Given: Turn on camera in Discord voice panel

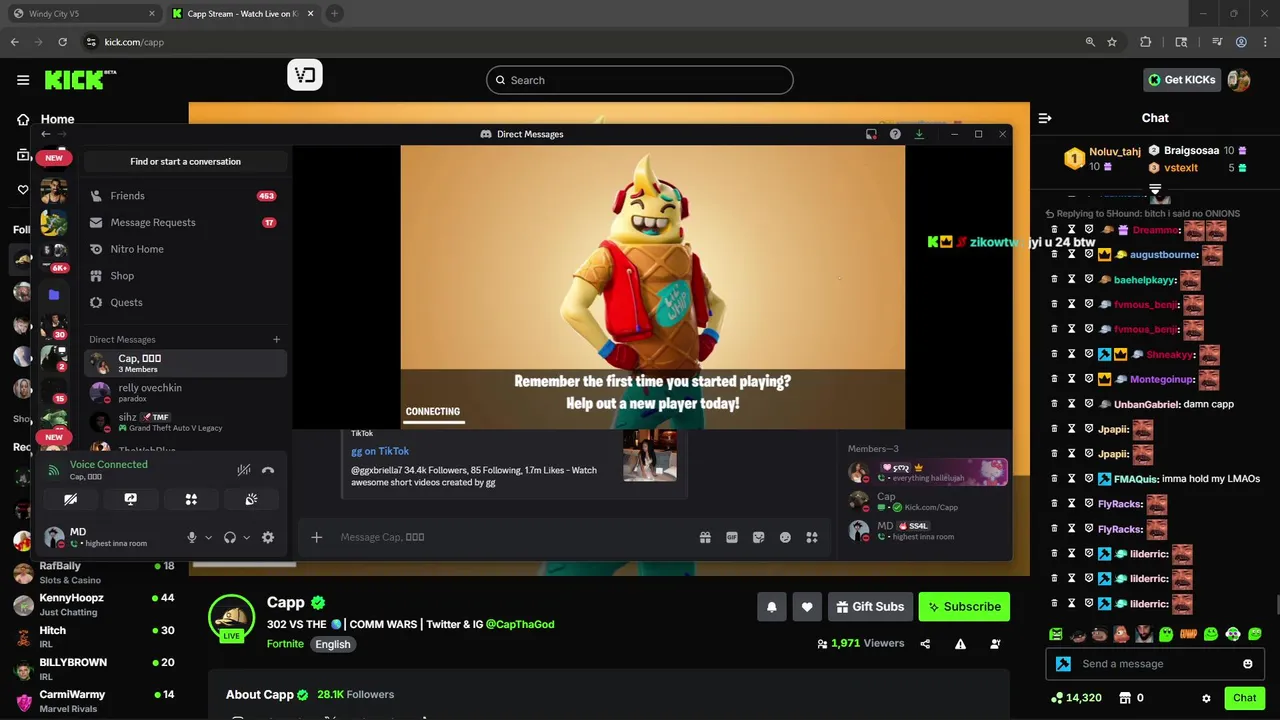Looking at the screenshot, I should click(70, 499).
